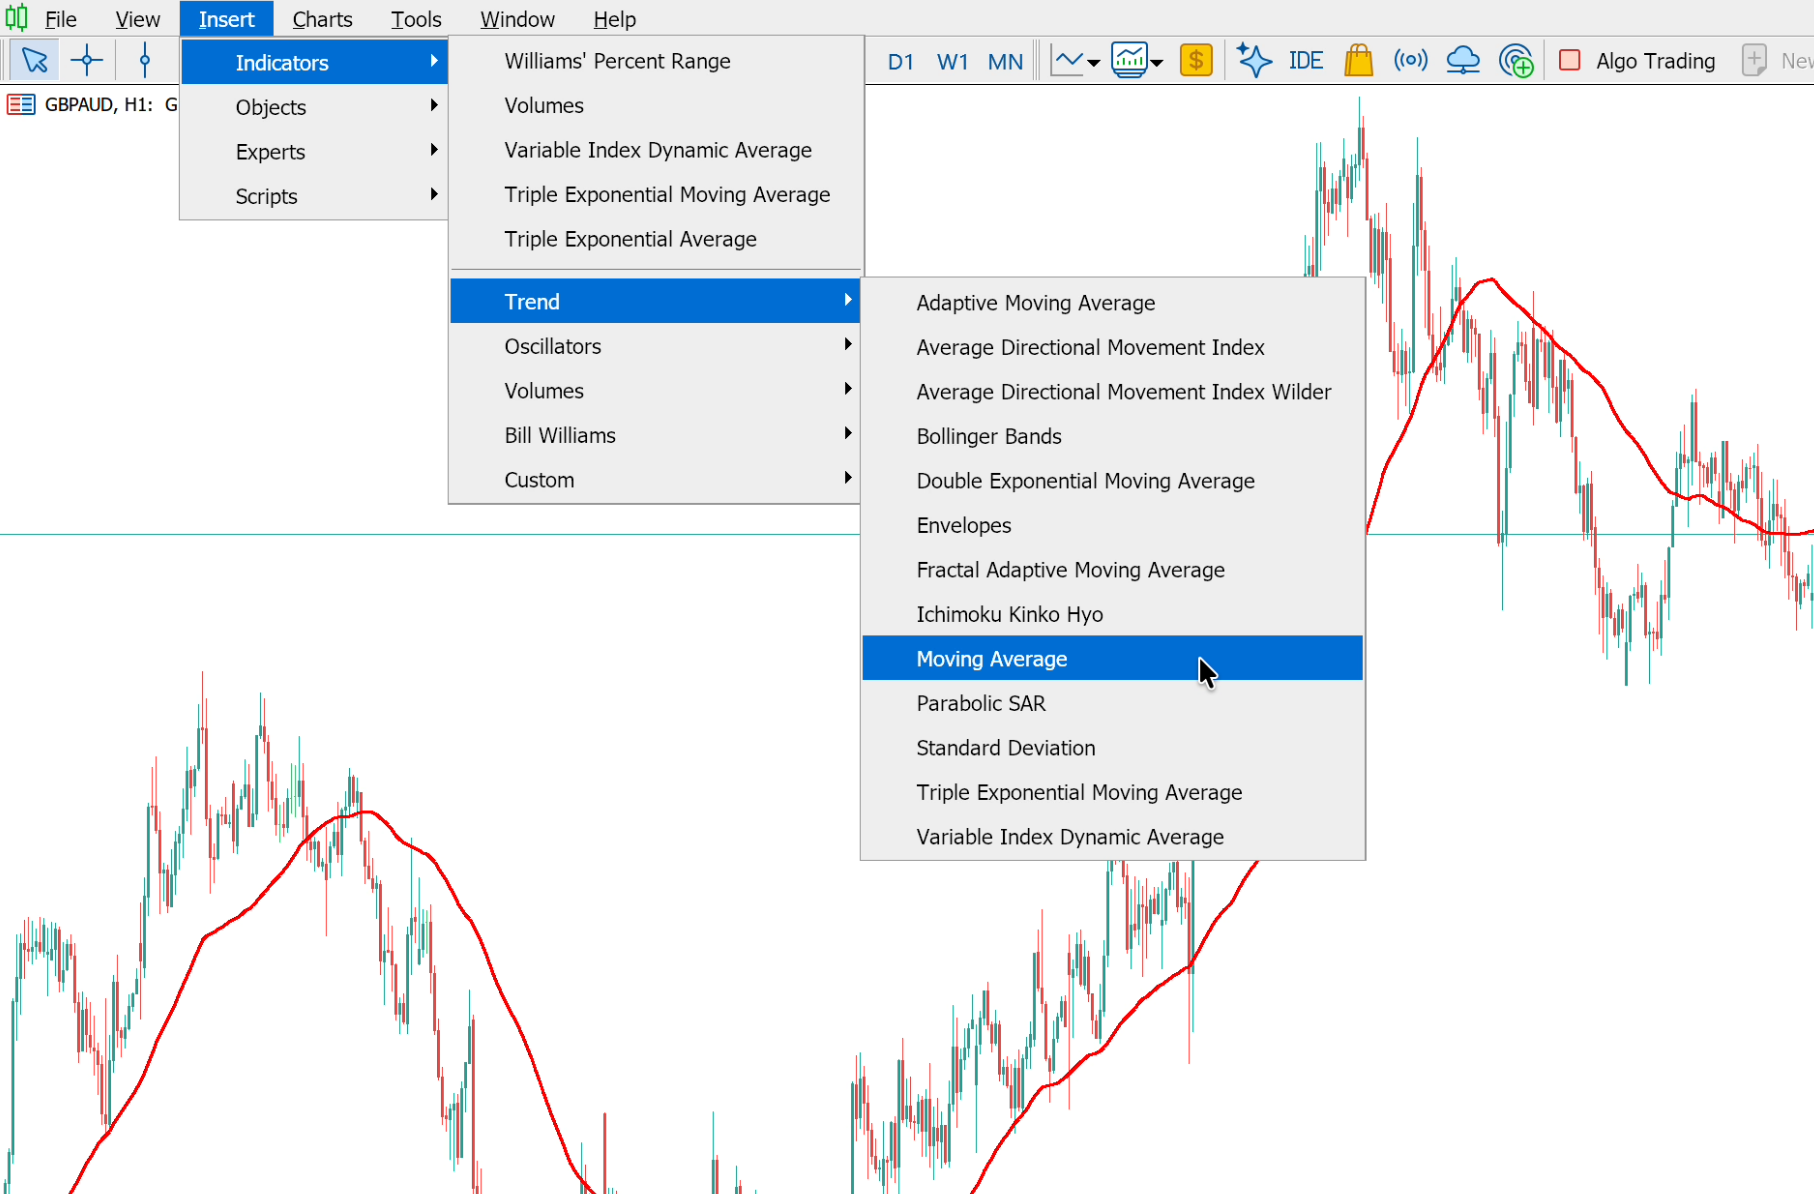Open the cloud VPS hosting icon
Screen dimensions: 1814x1194
pos(1463,61)
